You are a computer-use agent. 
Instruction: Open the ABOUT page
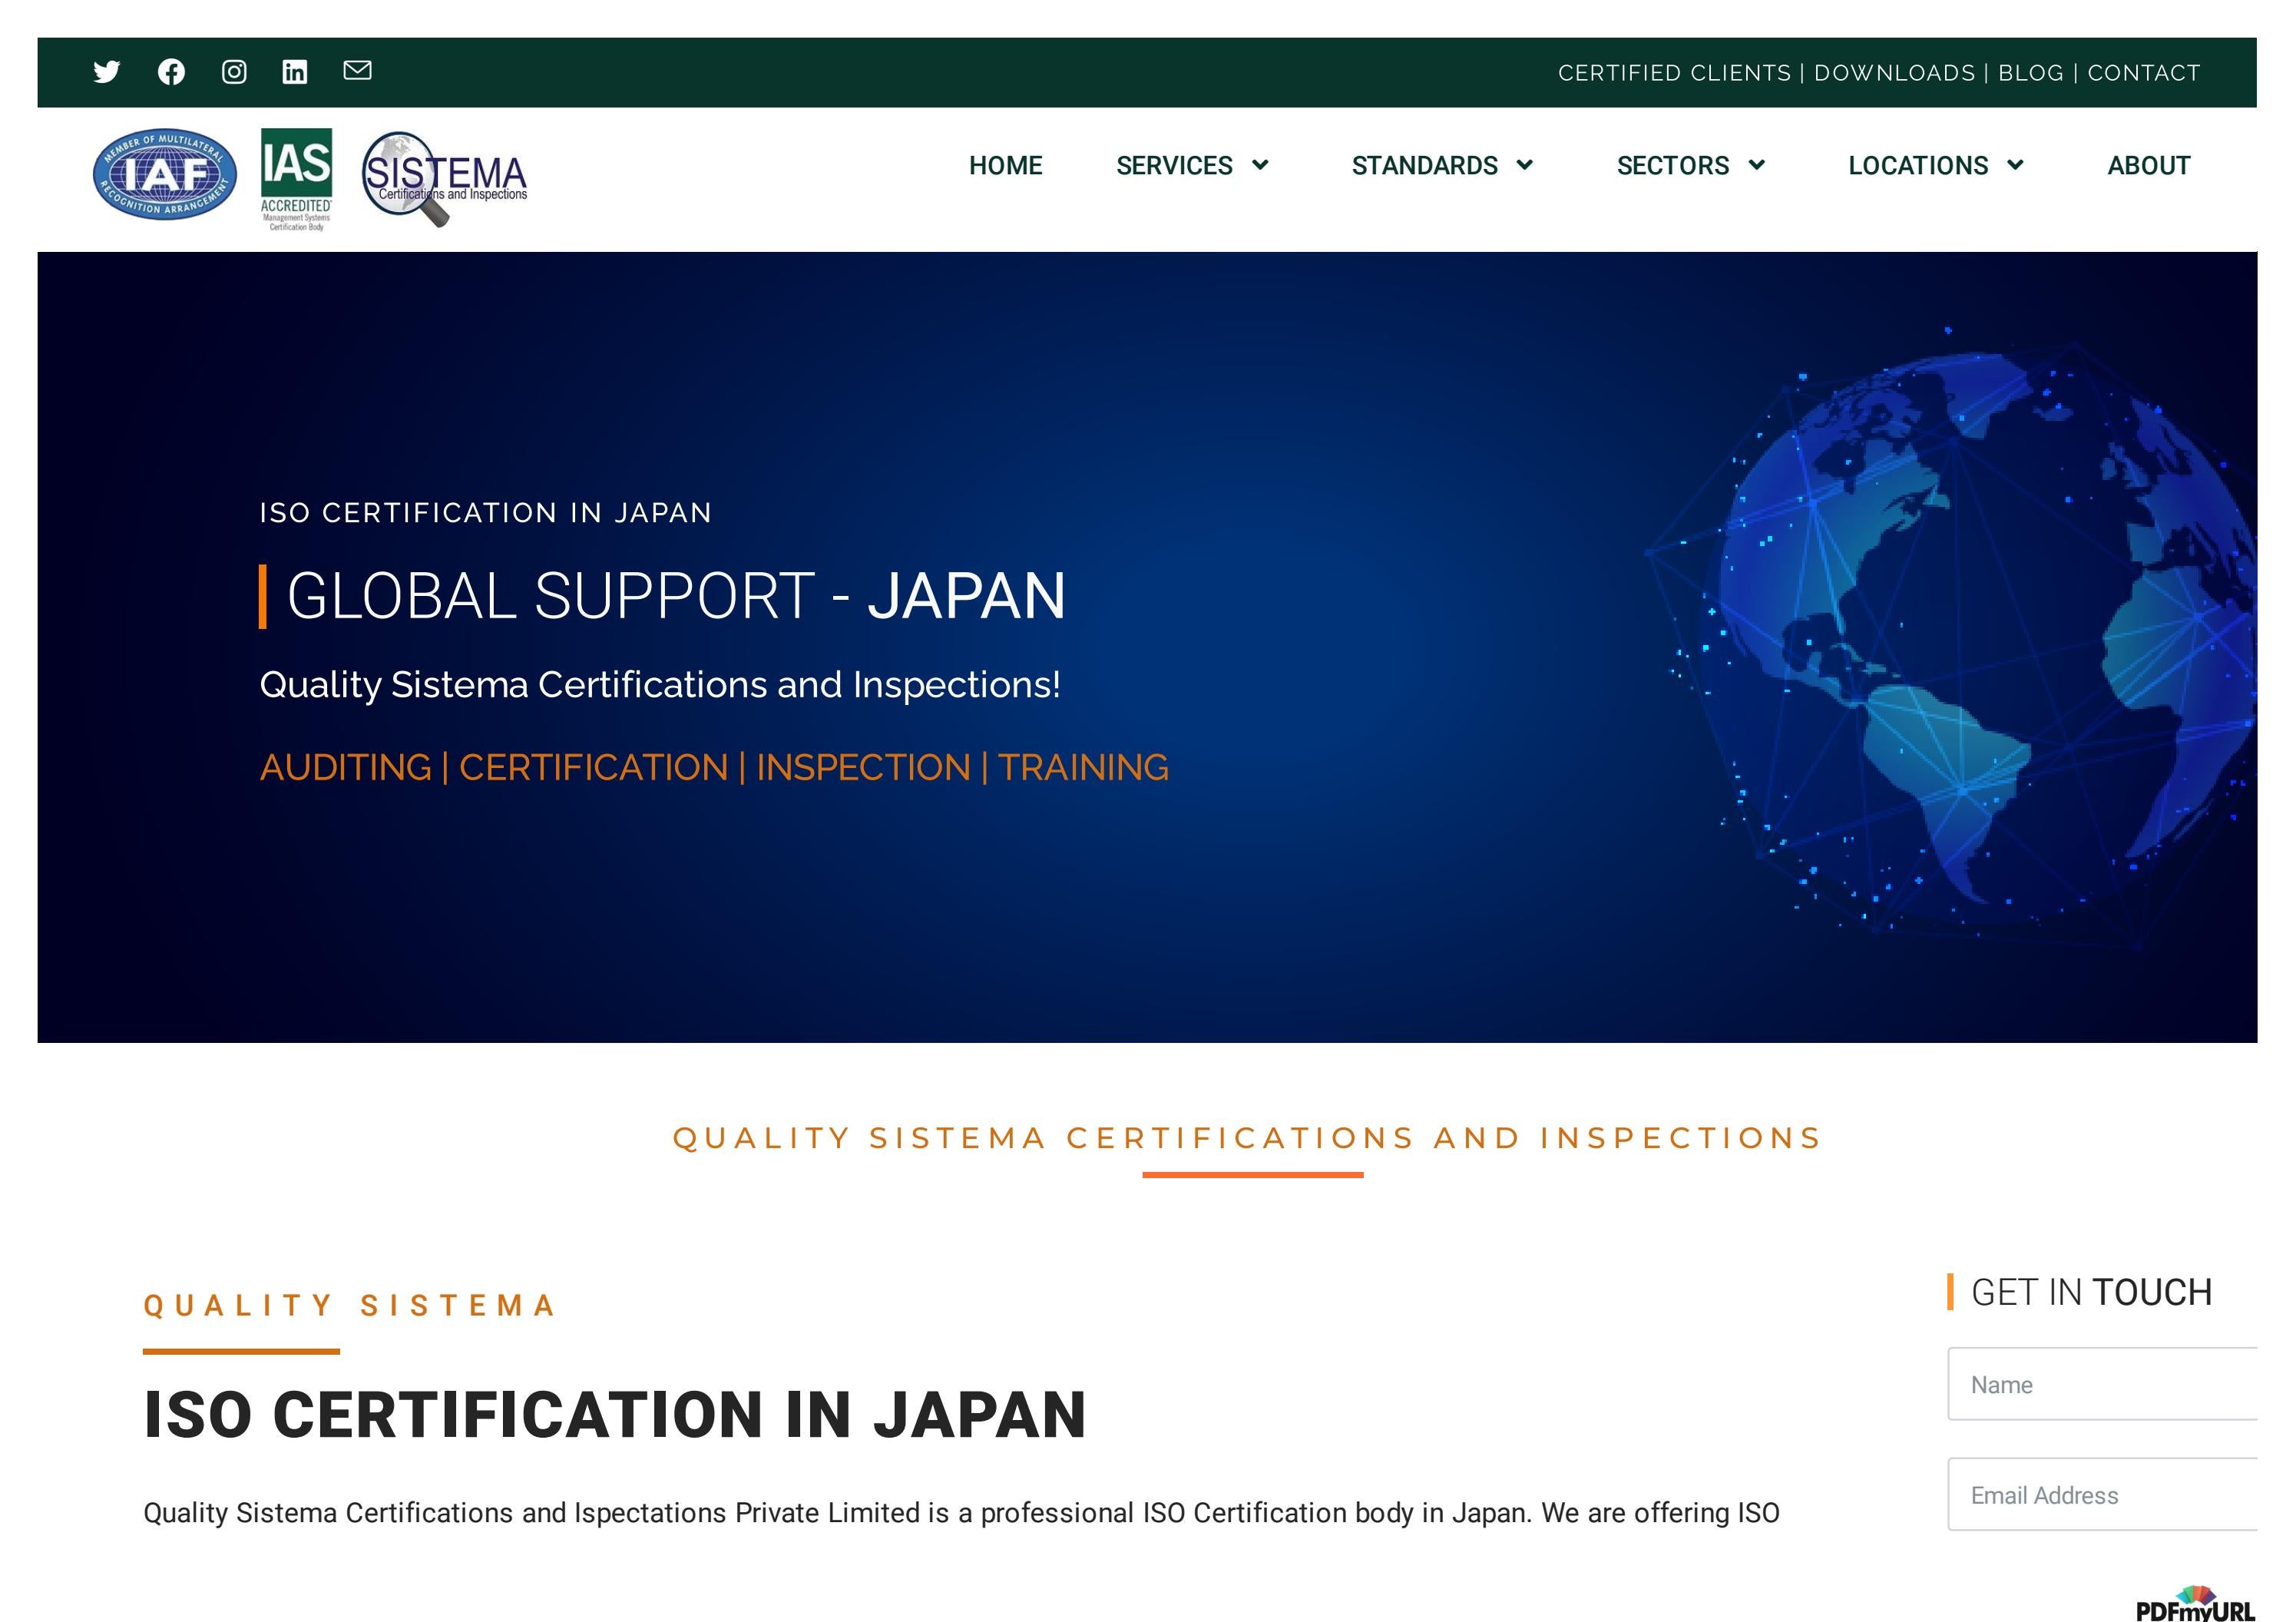2148,165
